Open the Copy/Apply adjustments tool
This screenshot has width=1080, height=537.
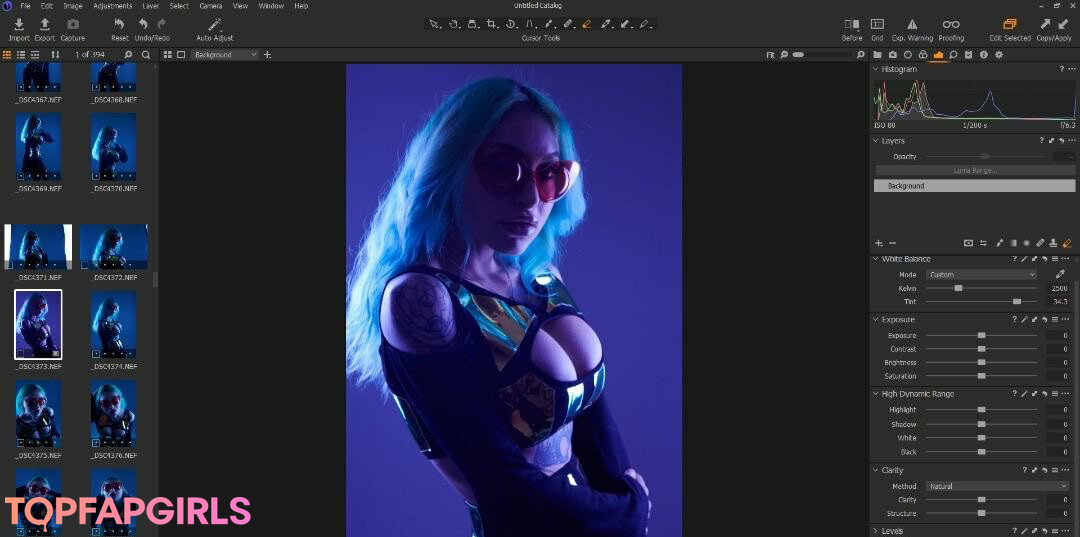tap(1053, 24)
